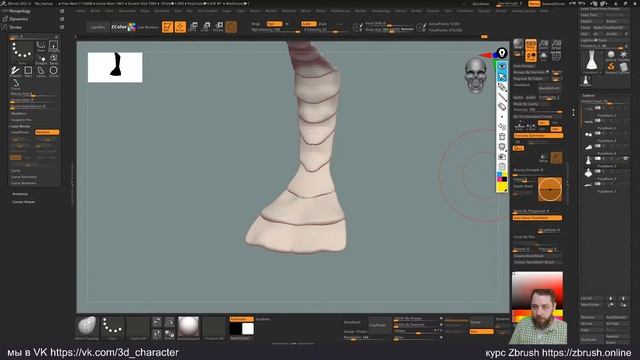Click the skull head navigation thumbnail

pyautogui.click(x=476, y=75)
